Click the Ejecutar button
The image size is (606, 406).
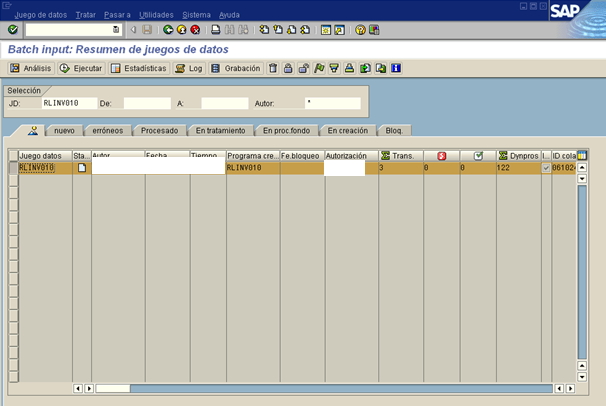pos(81,68)
